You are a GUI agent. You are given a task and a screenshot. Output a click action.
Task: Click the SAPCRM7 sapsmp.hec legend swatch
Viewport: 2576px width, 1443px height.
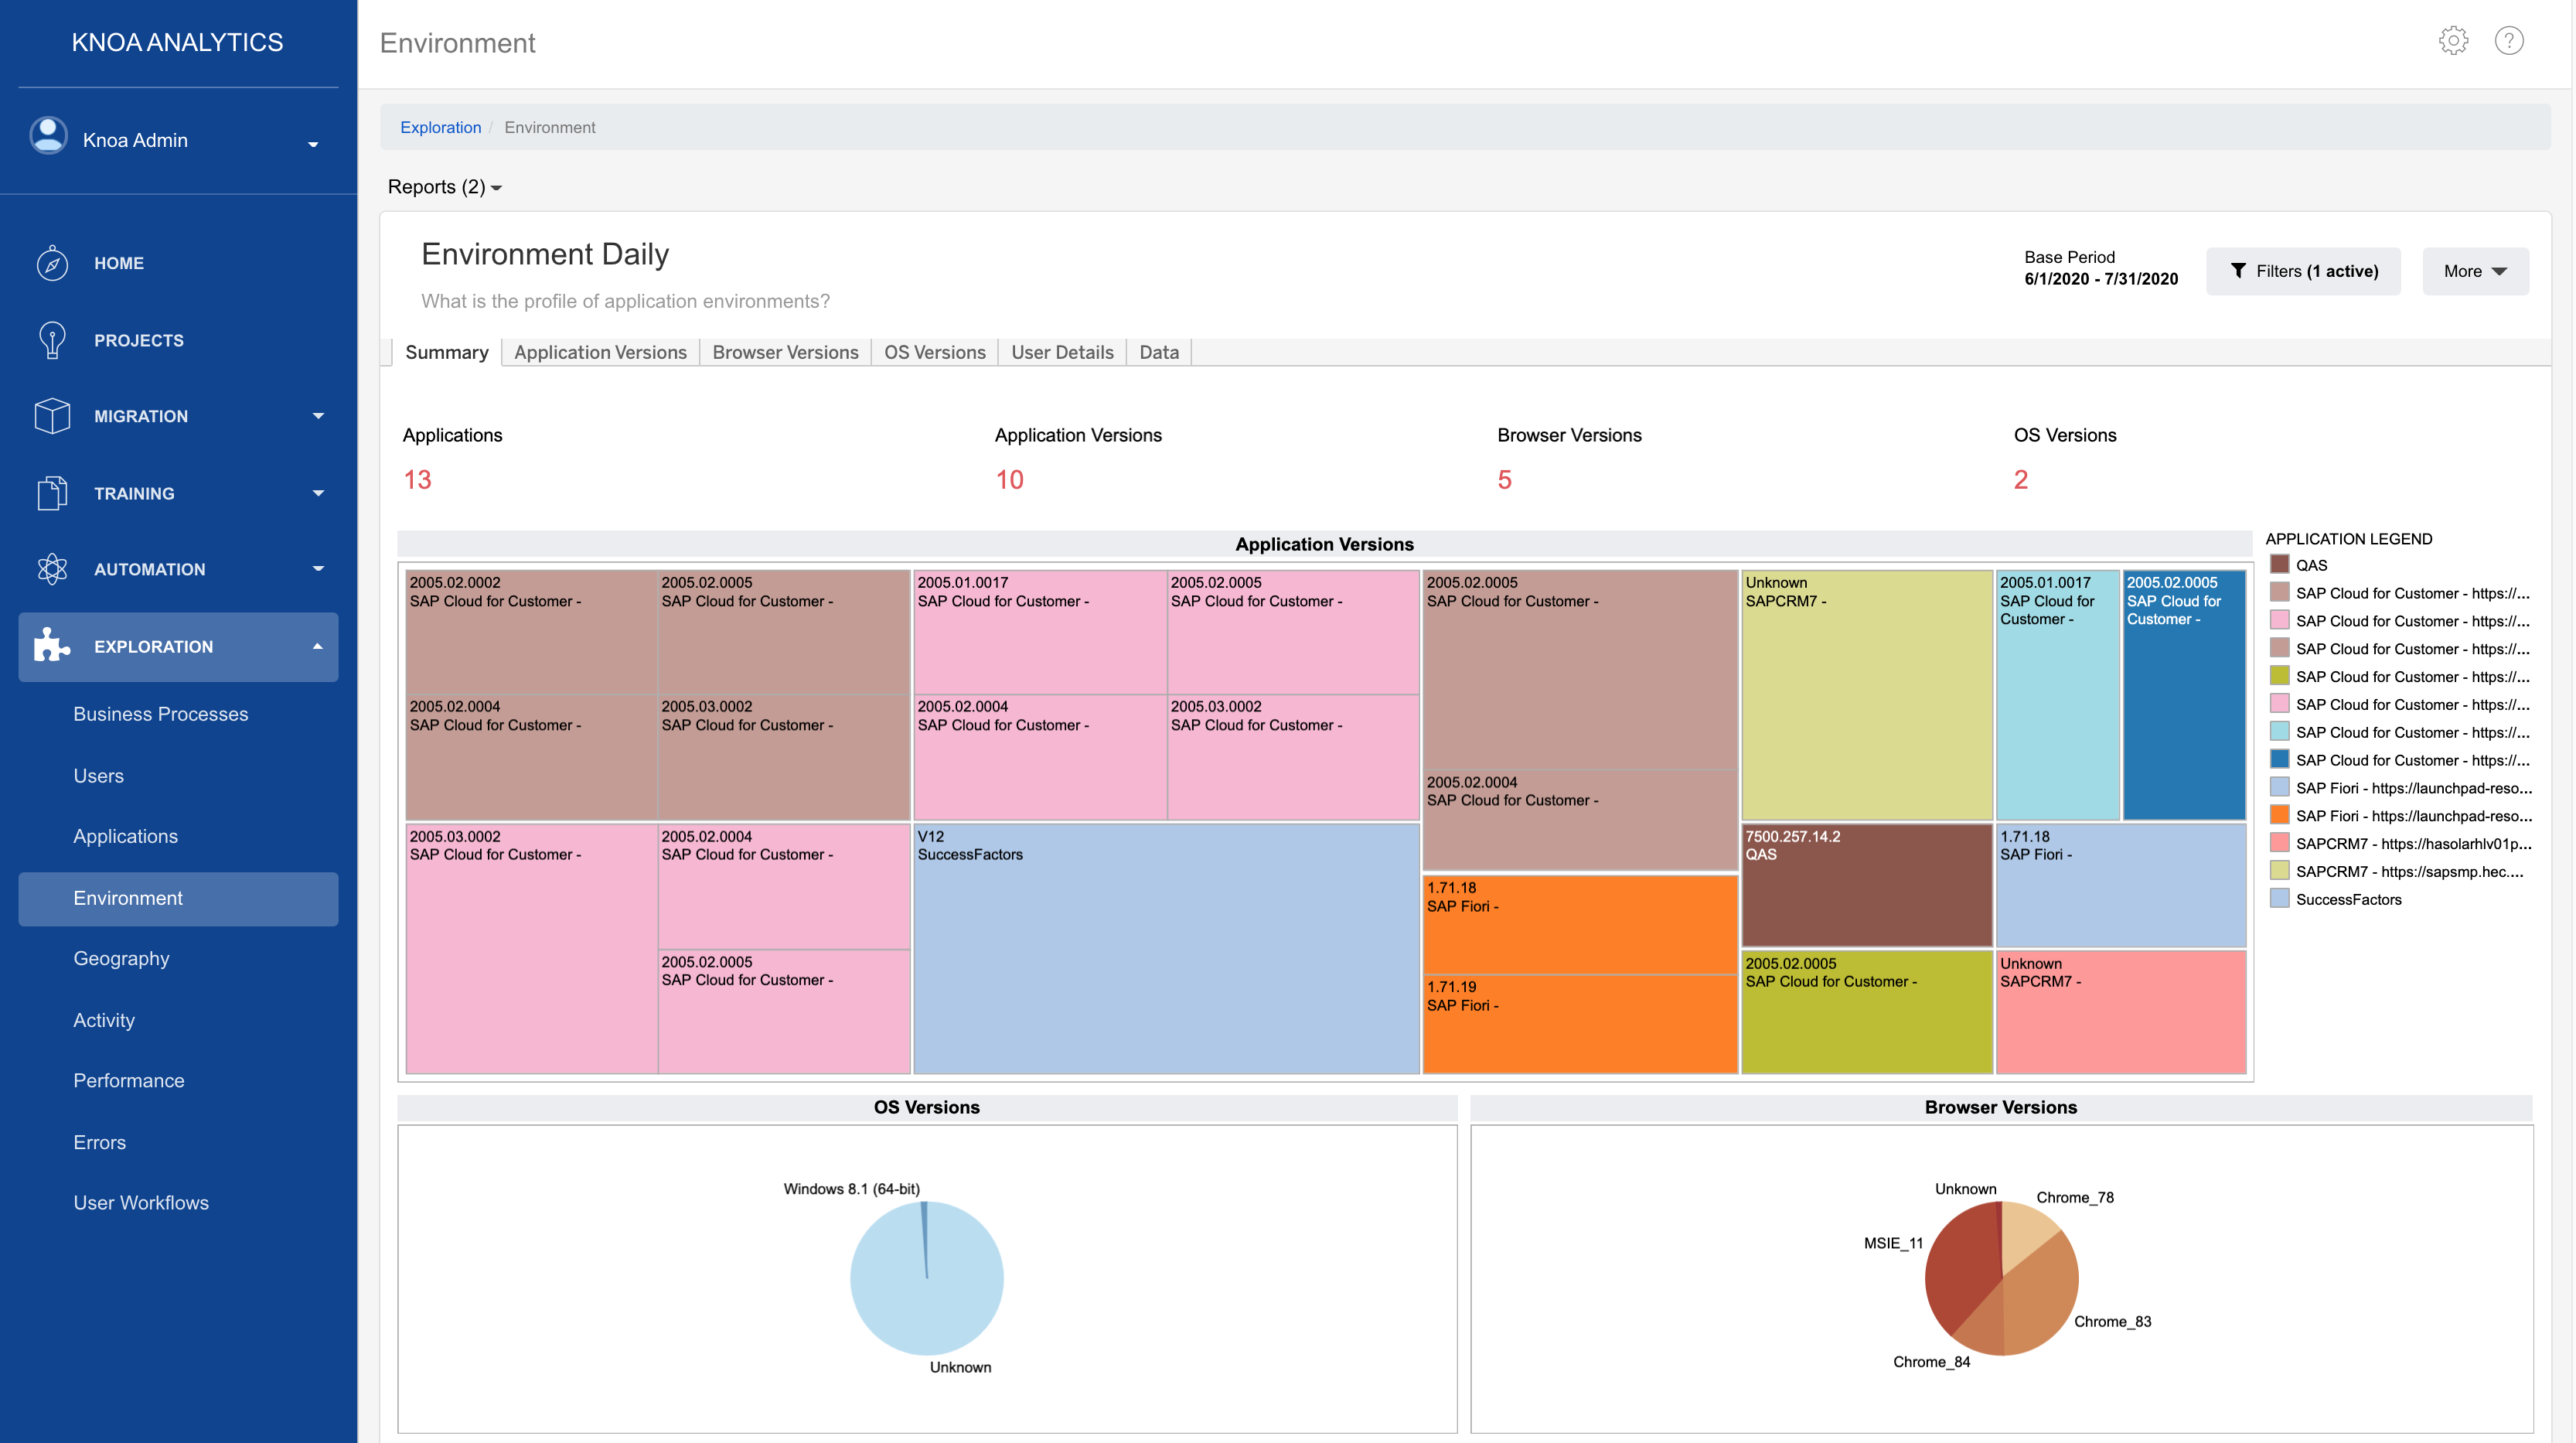click(x=2279, y=871)
